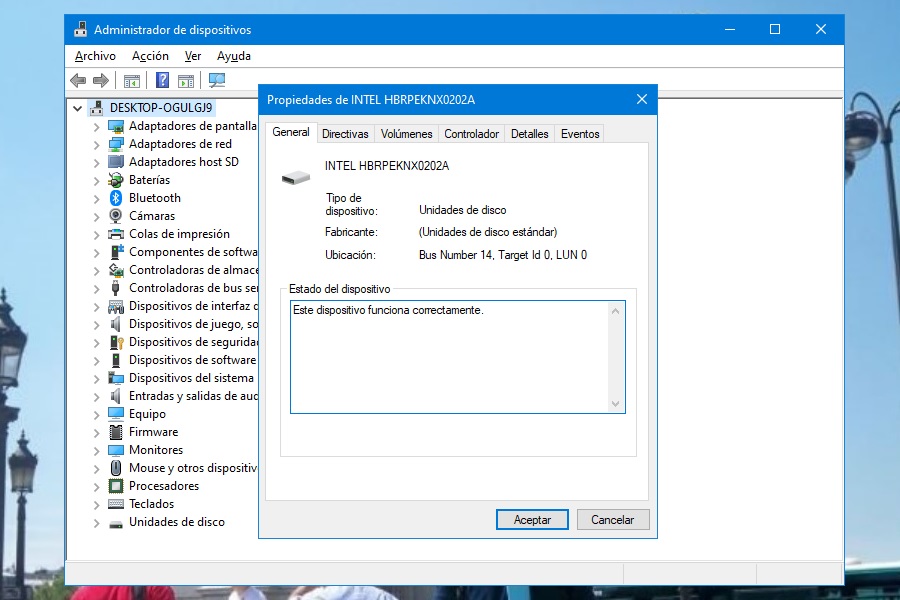Click the Monitores category icon
The image size is (900, 600).
[114, 450]
